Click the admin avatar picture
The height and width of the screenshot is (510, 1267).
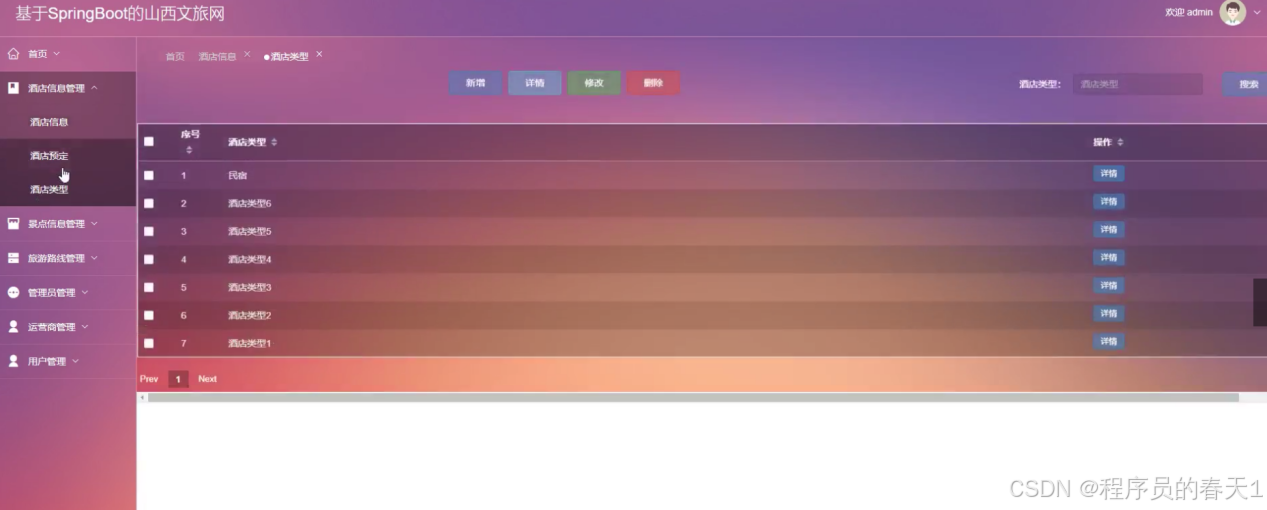click(x=1233, y=12)
